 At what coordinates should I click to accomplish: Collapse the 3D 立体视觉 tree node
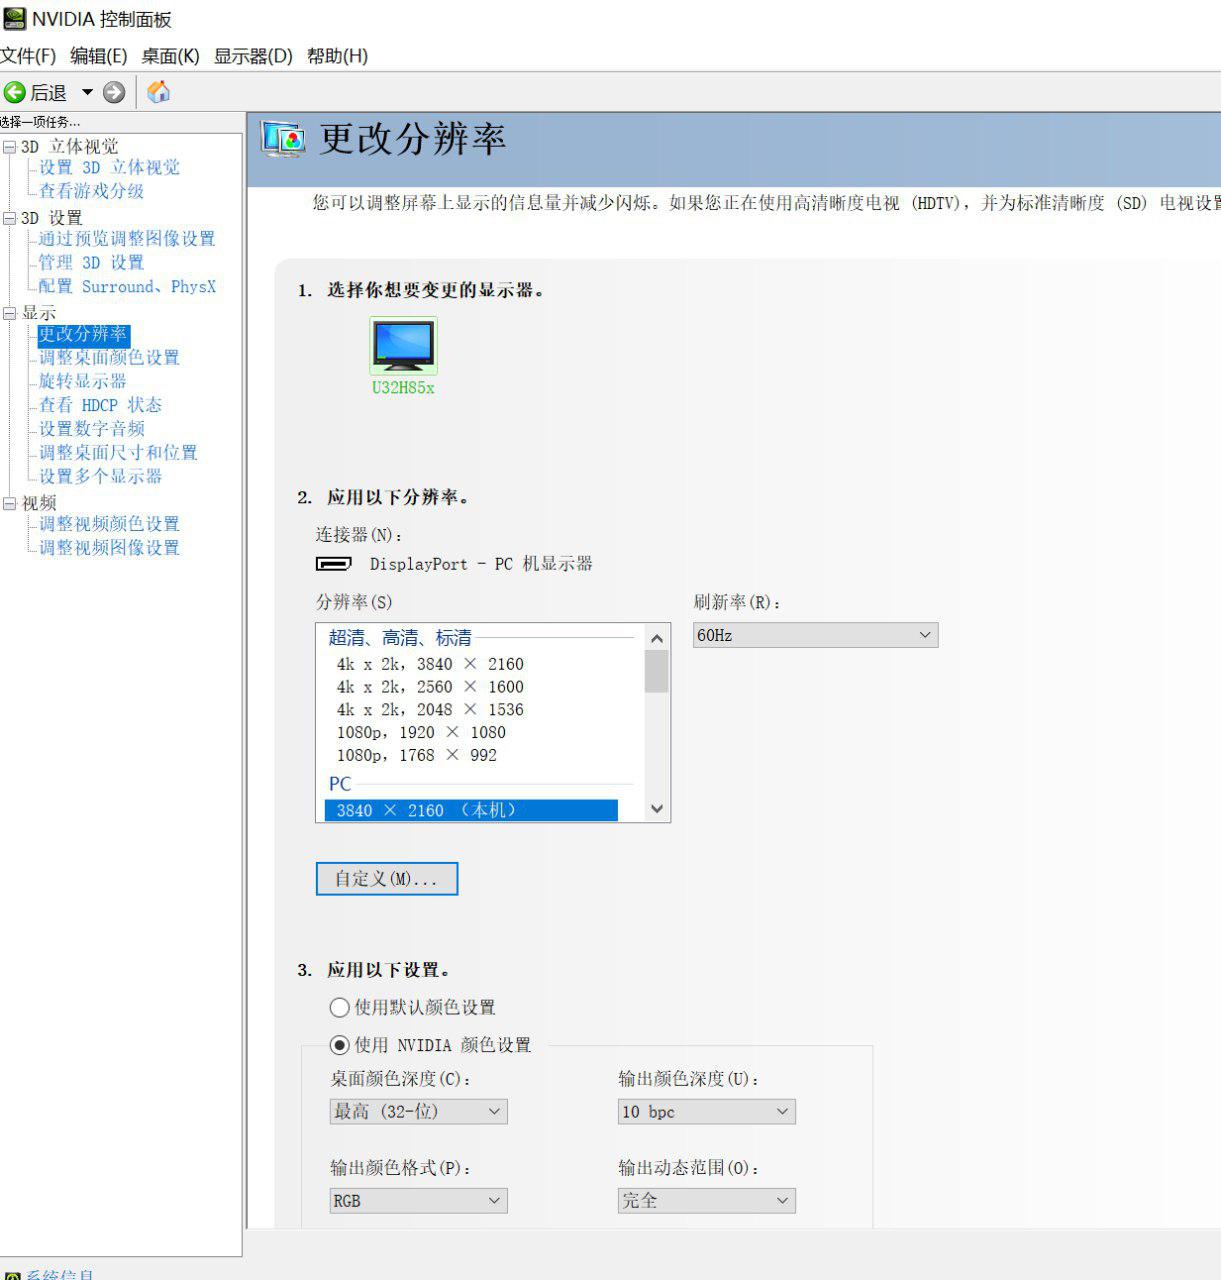coord(10,147)
